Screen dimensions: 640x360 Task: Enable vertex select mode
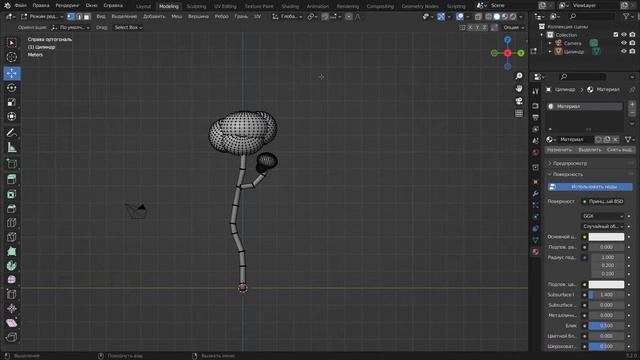coord(71,17)
